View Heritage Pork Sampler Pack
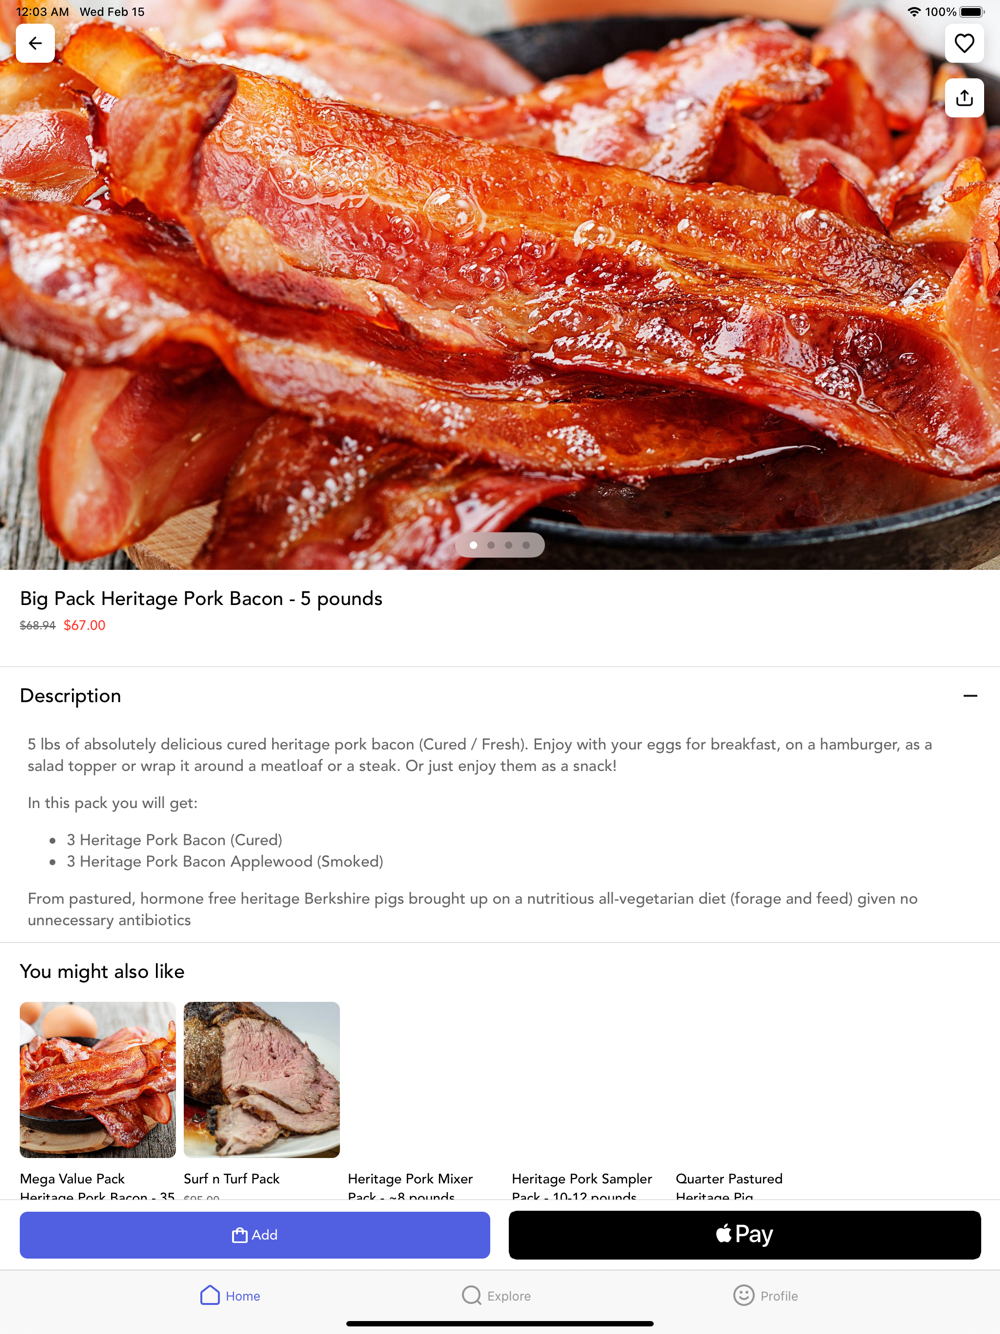Image resolution: width=1000 pixels, height=1334 pixels. pyautogui.click(x=582, y=1187)
